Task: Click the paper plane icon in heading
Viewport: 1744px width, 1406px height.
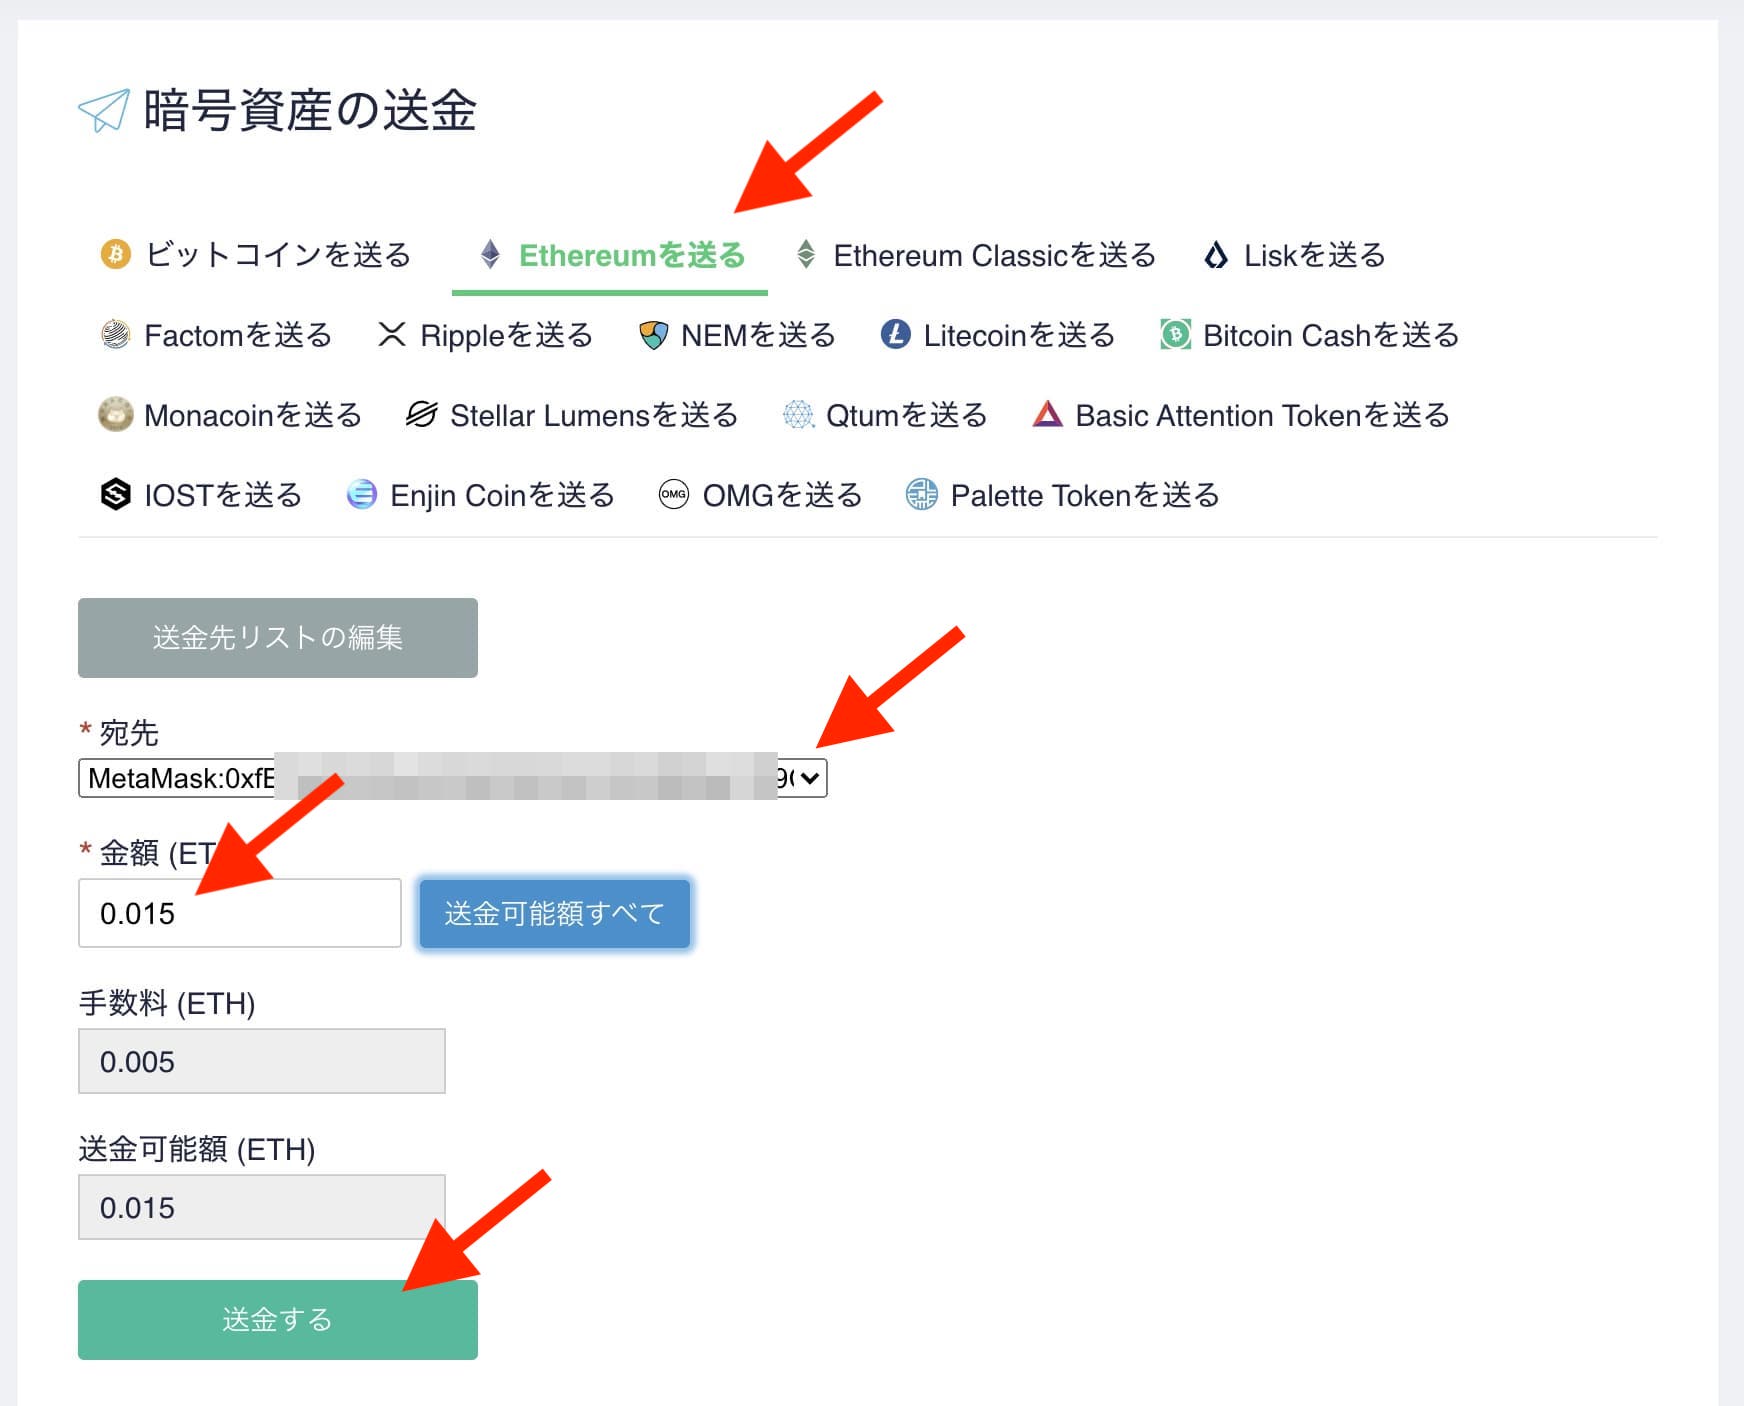Action: (104, 111)
